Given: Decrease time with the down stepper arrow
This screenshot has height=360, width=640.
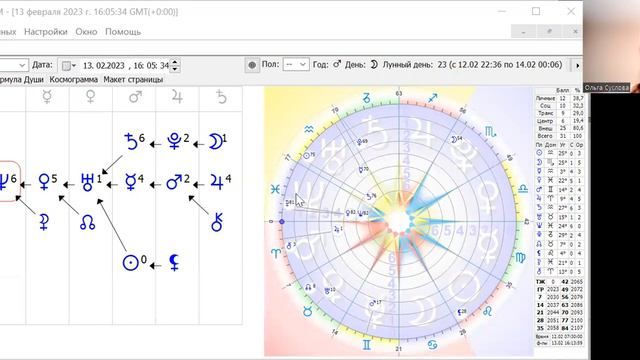Looking at the screenshot, I should click(x=175, y=69).
